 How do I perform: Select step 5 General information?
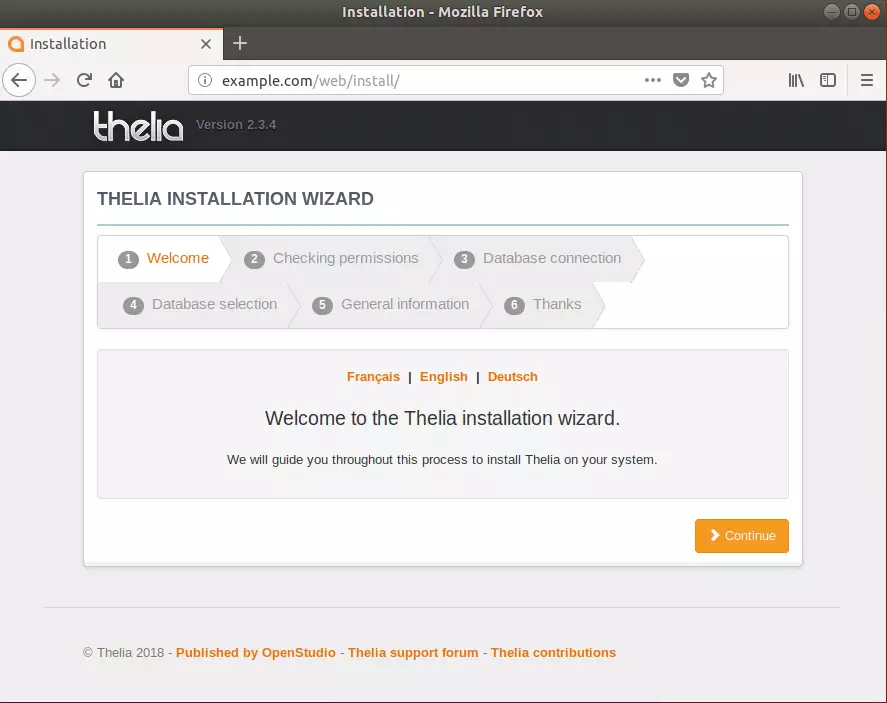(x=390, y=305)
